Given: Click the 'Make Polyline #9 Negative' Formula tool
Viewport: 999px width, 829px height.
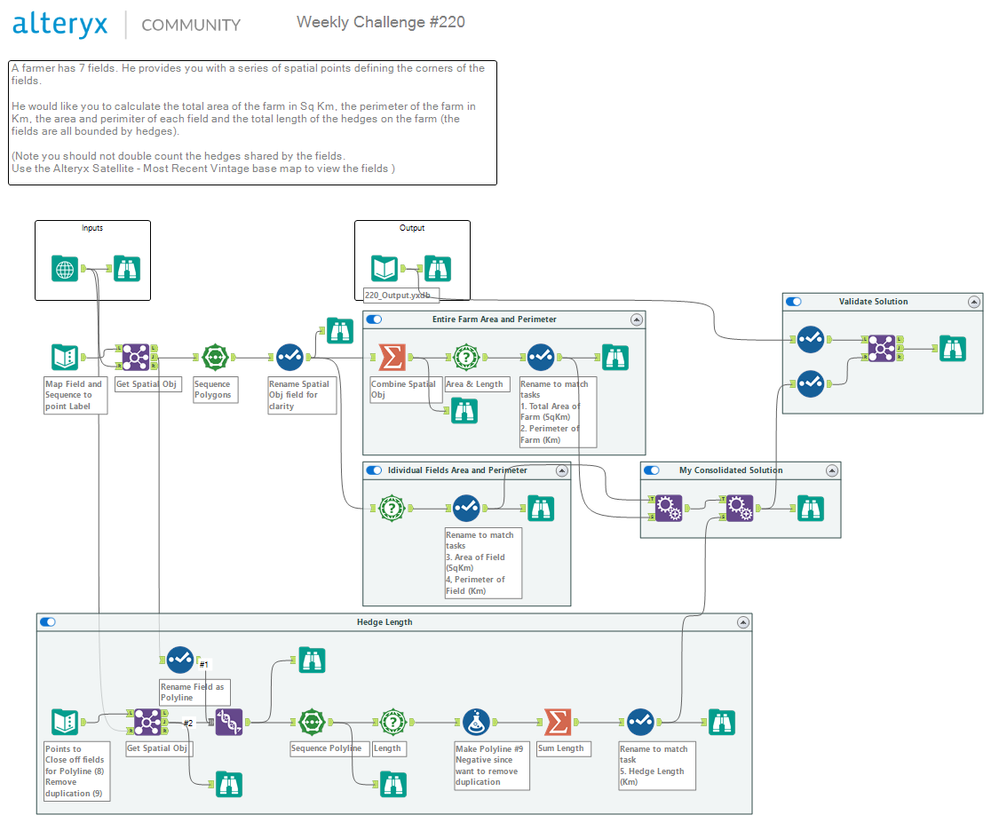Looking at the screenshot, I should pos(476,722).
